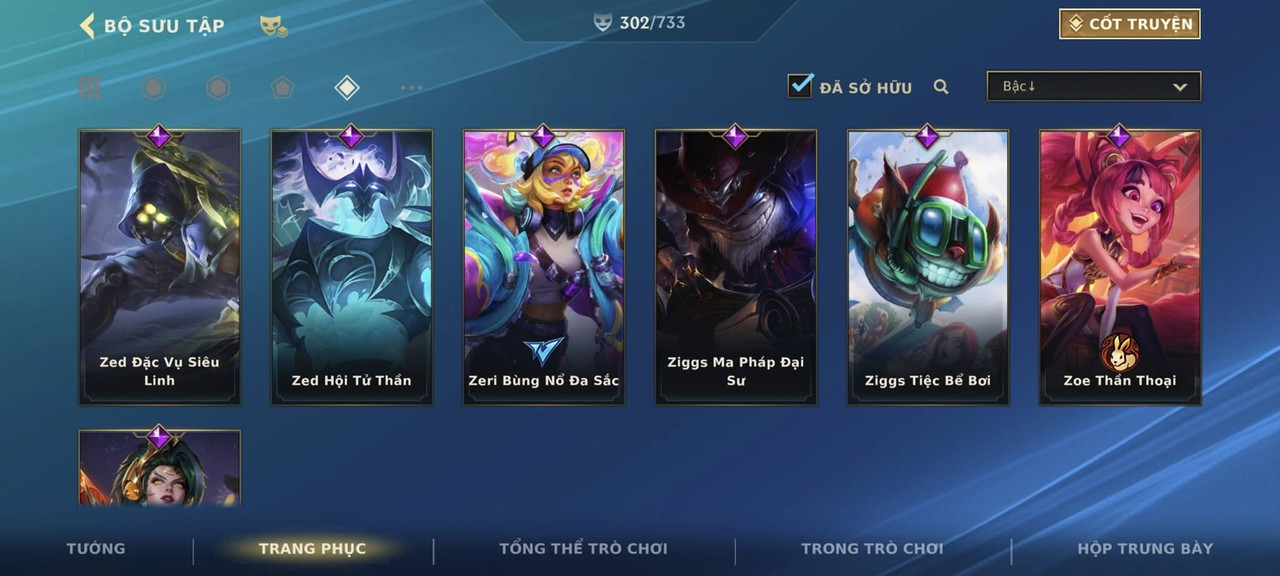Screen dimensions: 1280x576
Task: Uncheck the Đã Sở Hữu checkbox
Action: point(800,86)
